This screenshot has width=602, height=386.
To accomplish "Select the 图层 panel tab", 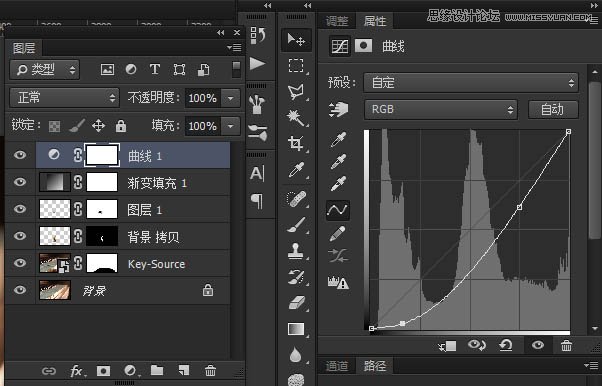I will click(24, 48).
